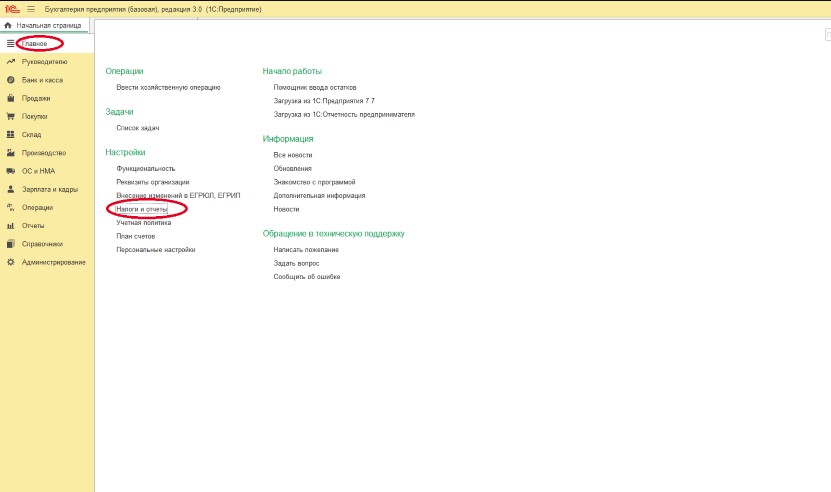Click the bar chart icon for Отчеты

[10, 226]
